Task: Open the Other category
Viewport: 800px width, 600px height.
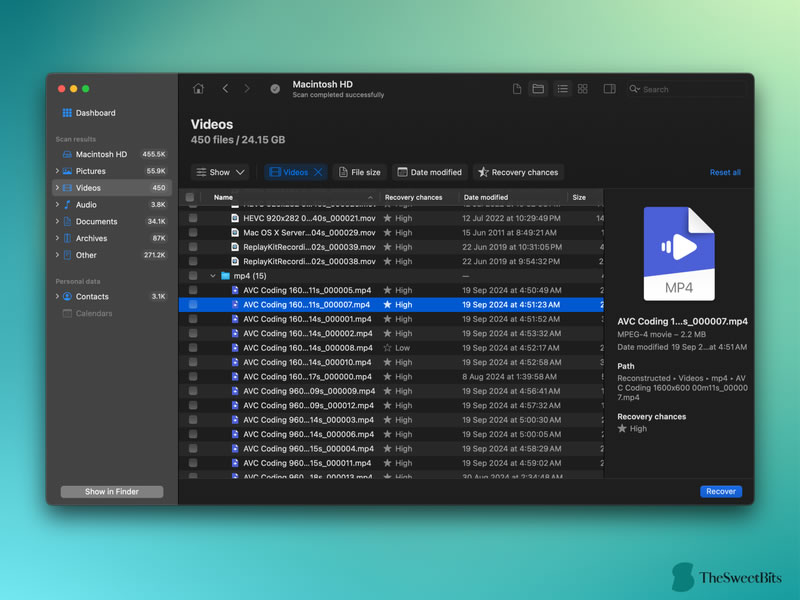Action: (x=112, y=255)
